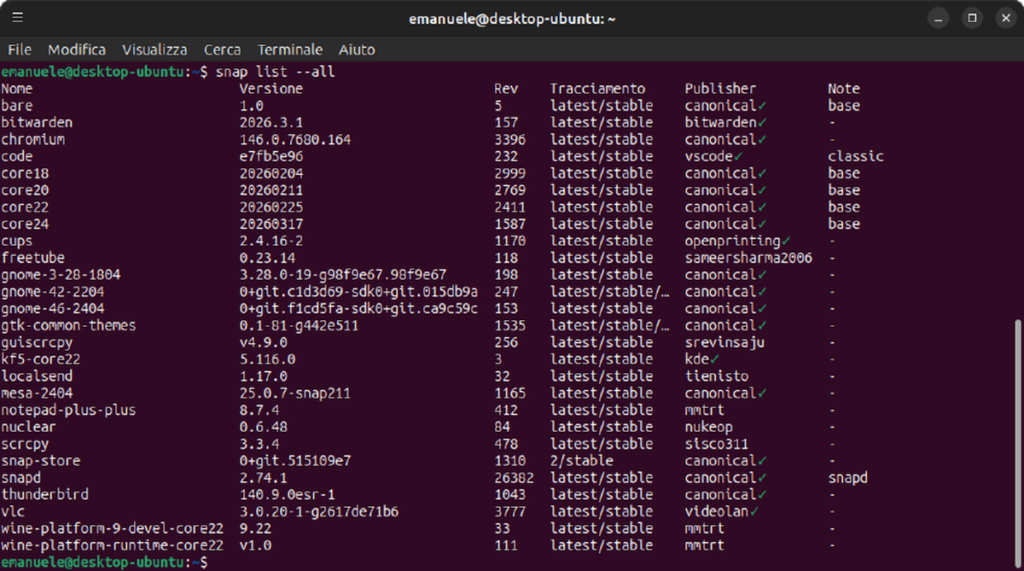
Task: Click vlc version '3.0.20-1-g2617de71b6'
Action: (x=319, y=512)
